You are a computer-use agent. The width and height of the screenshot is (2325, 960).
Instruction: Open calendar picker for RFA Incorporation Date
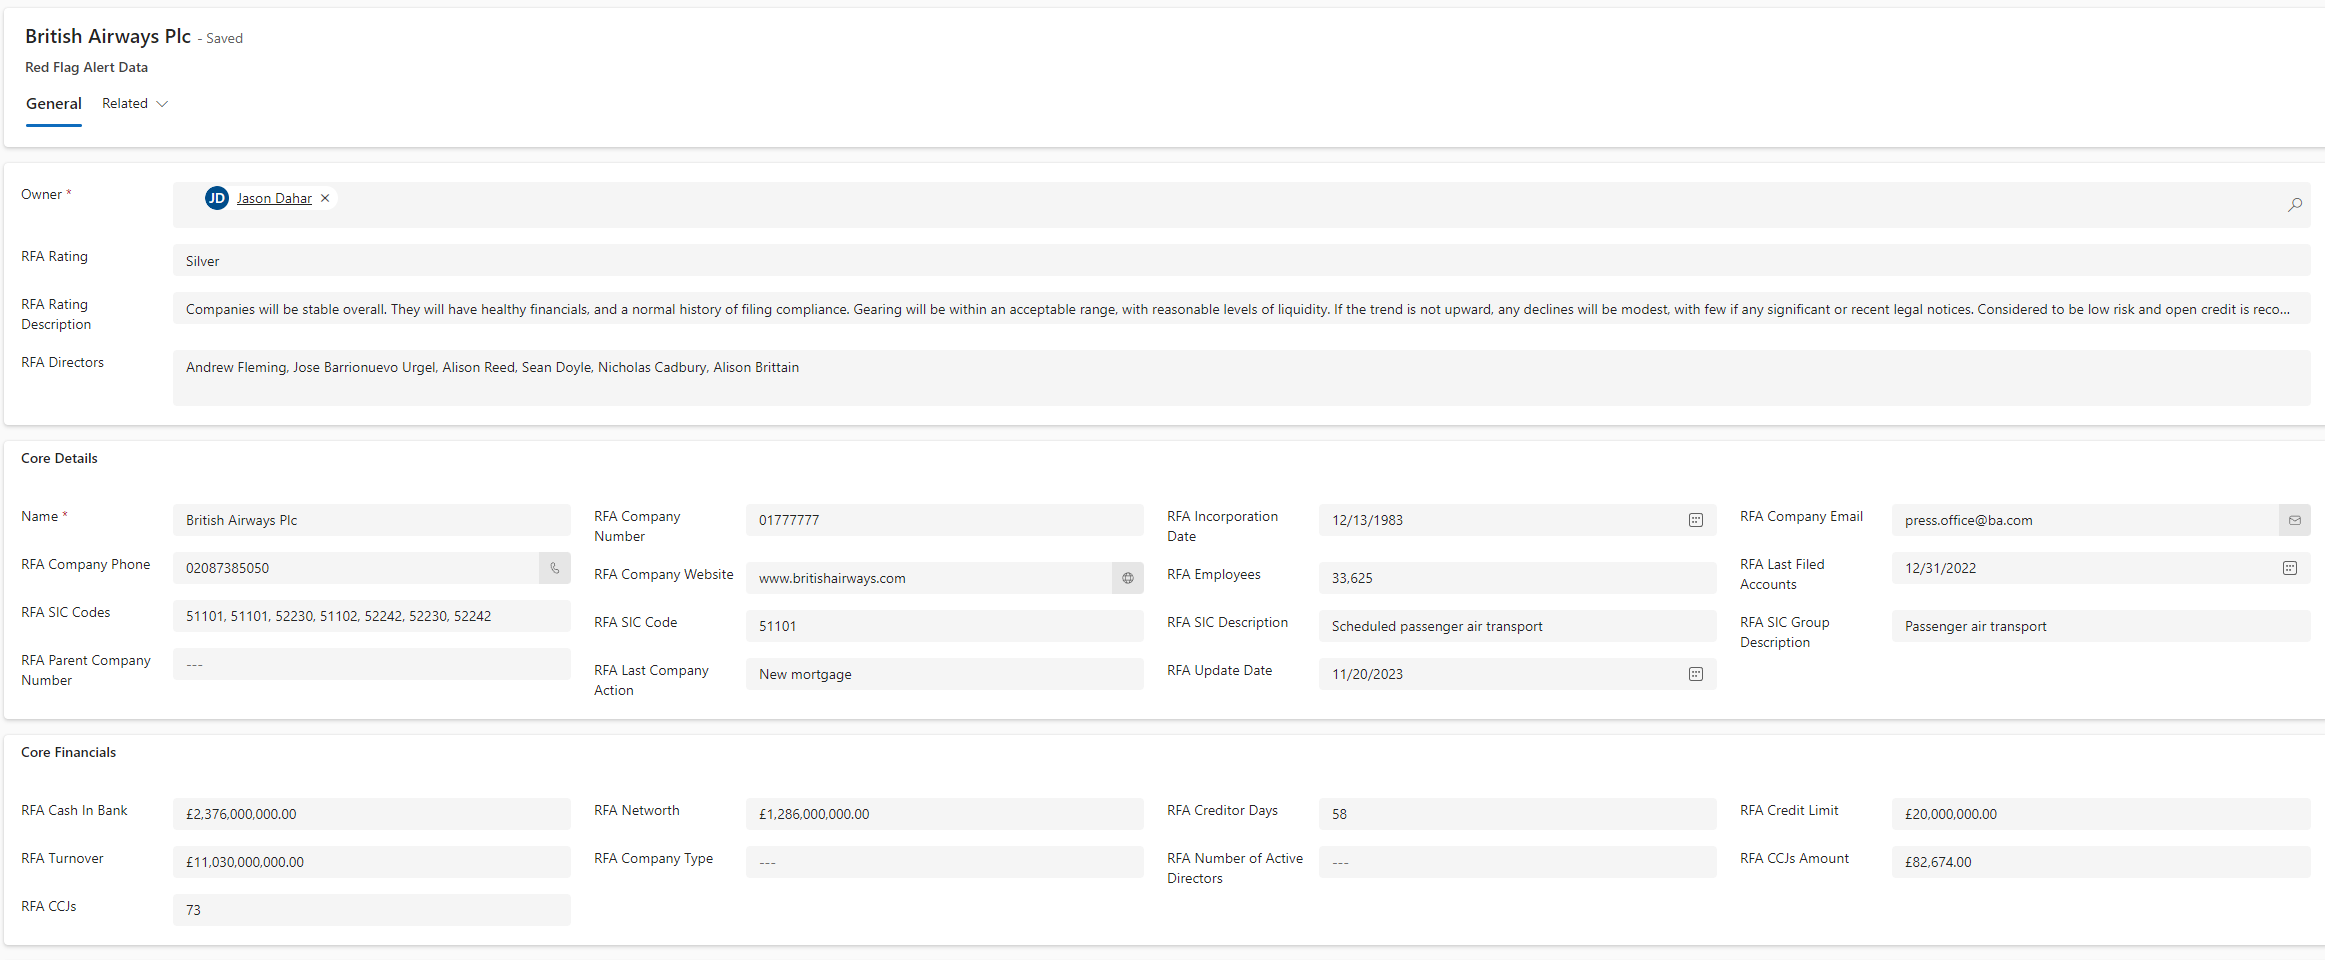point(1696,520)
